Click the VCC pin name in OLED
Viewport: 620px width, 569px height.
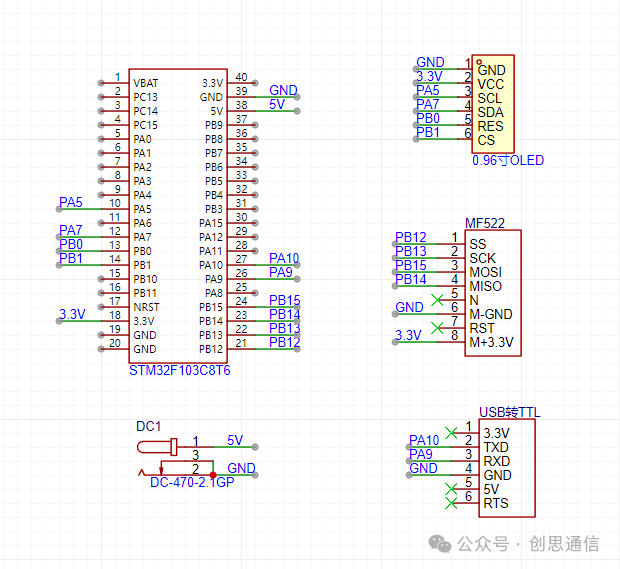point(491,84)
